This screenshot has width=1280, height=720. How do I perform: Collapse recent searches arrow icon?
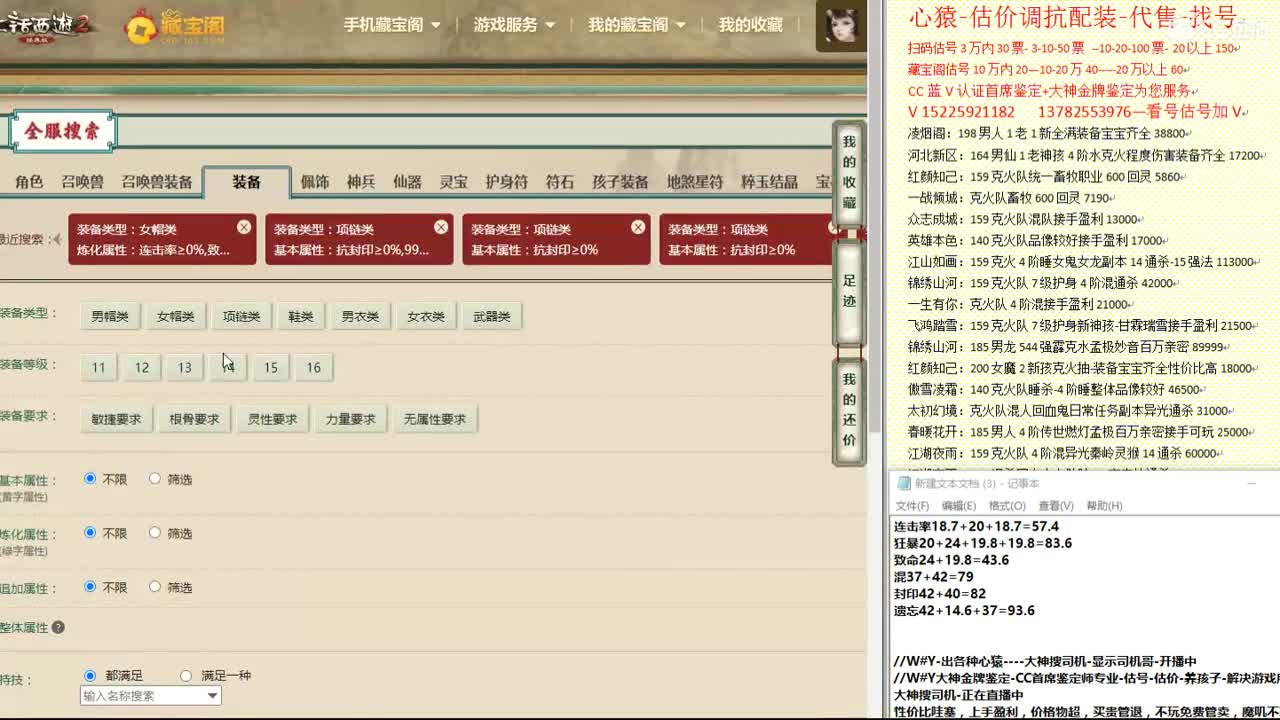click(x=56, y=239)
